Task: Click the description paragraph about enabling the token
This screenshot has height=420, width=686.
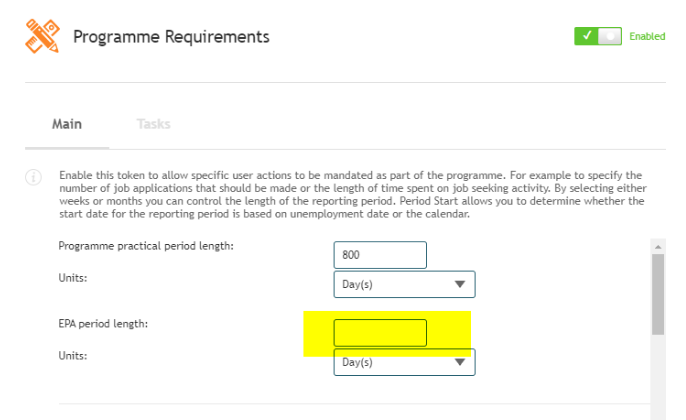Action: (x=353, y=195)
